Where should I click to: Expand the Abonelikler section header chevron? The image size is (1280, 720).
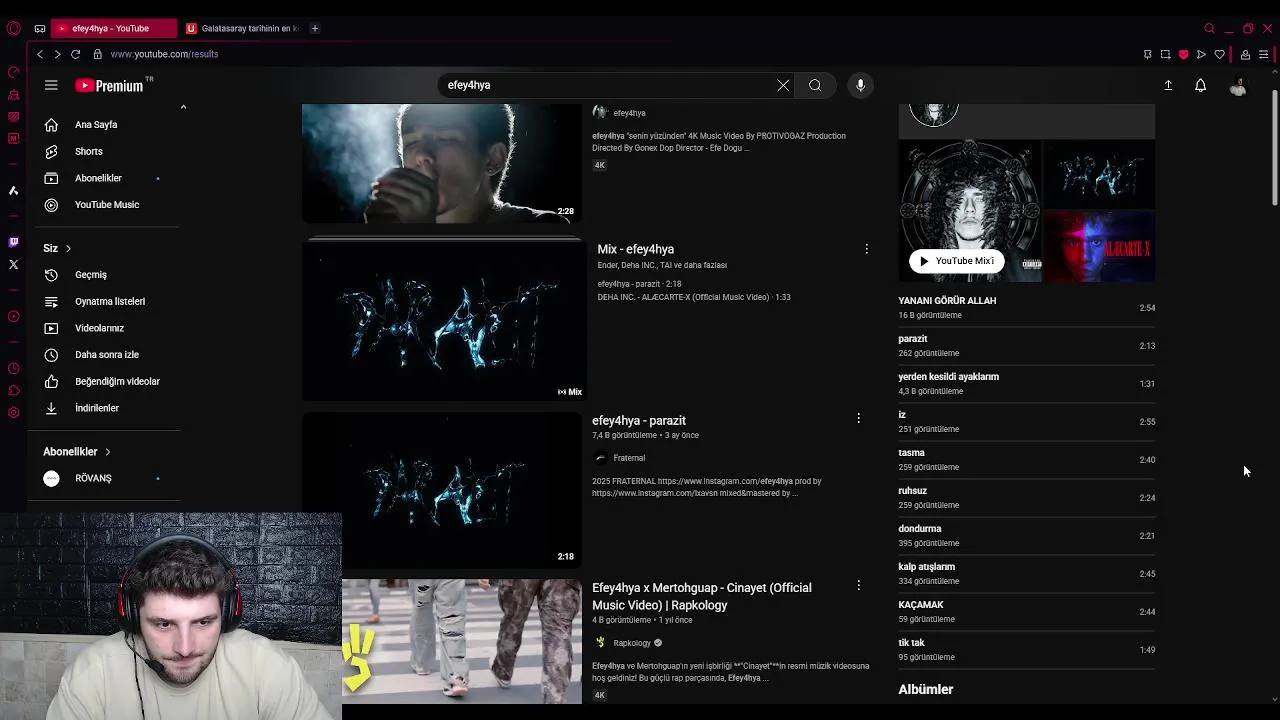click(x=107, y=452)
